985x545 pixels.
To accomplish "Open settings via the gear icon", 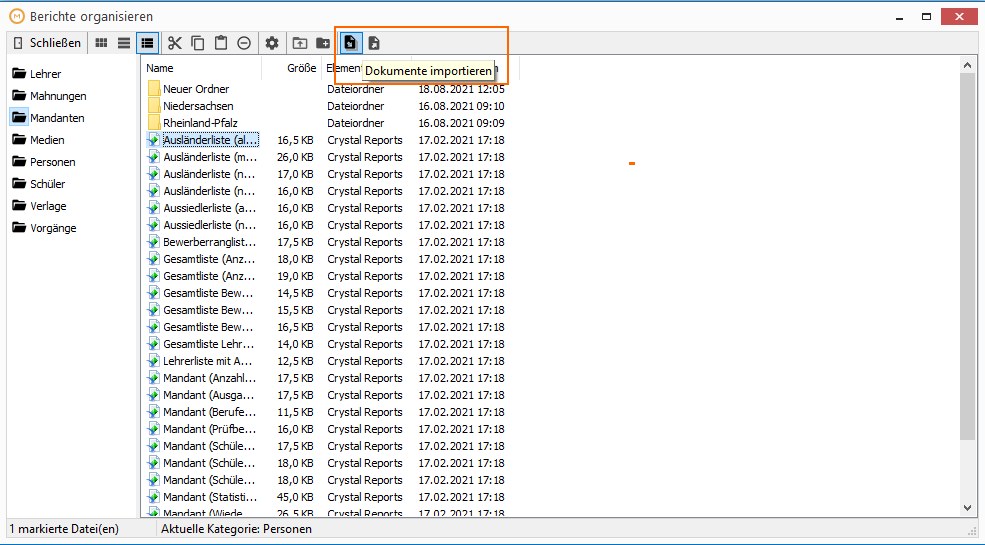I will [x=271, y=43].
